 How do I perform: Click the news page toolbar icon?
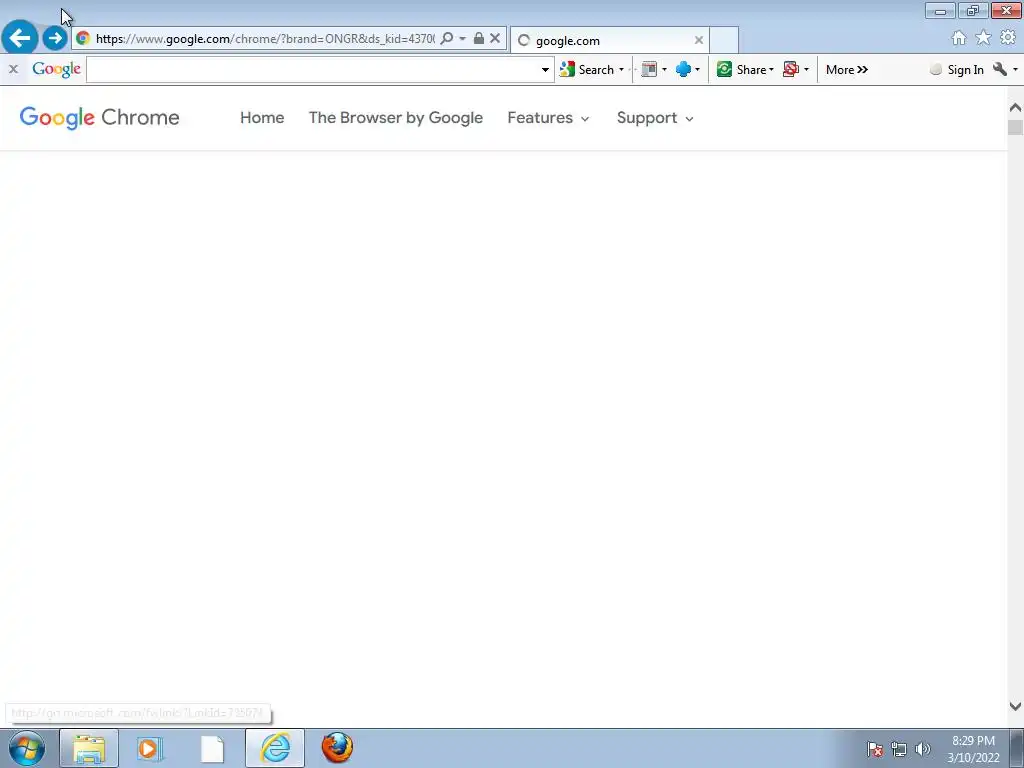(649, 69)
